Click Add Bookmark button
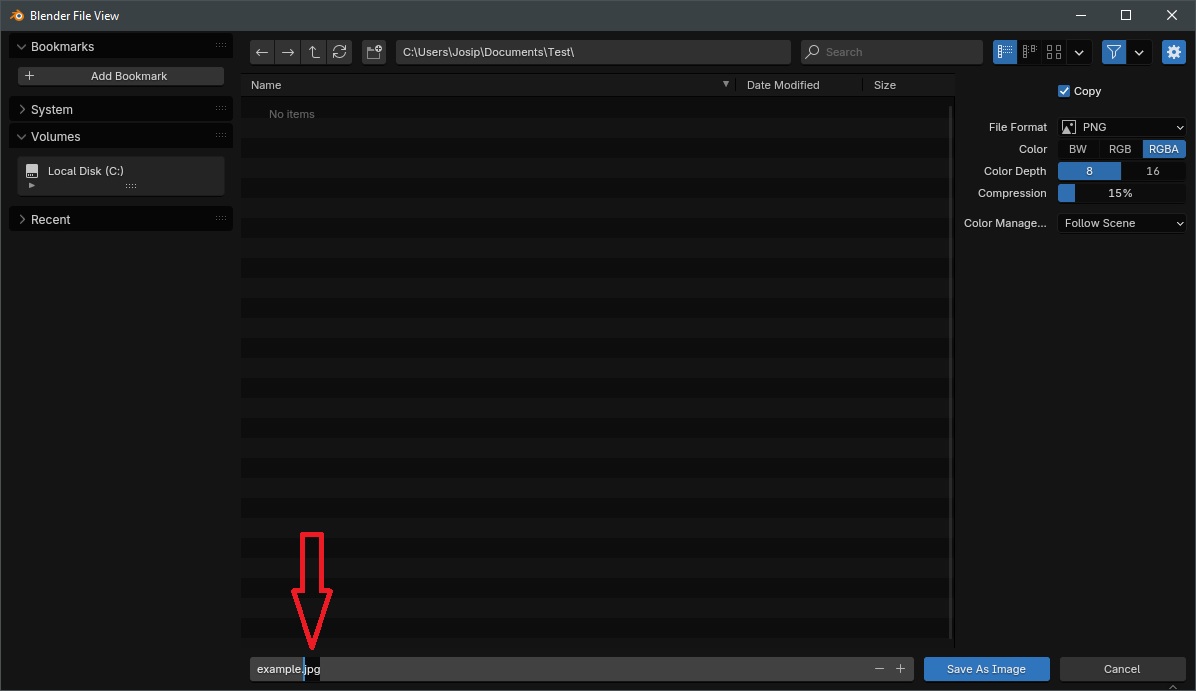 121,76
